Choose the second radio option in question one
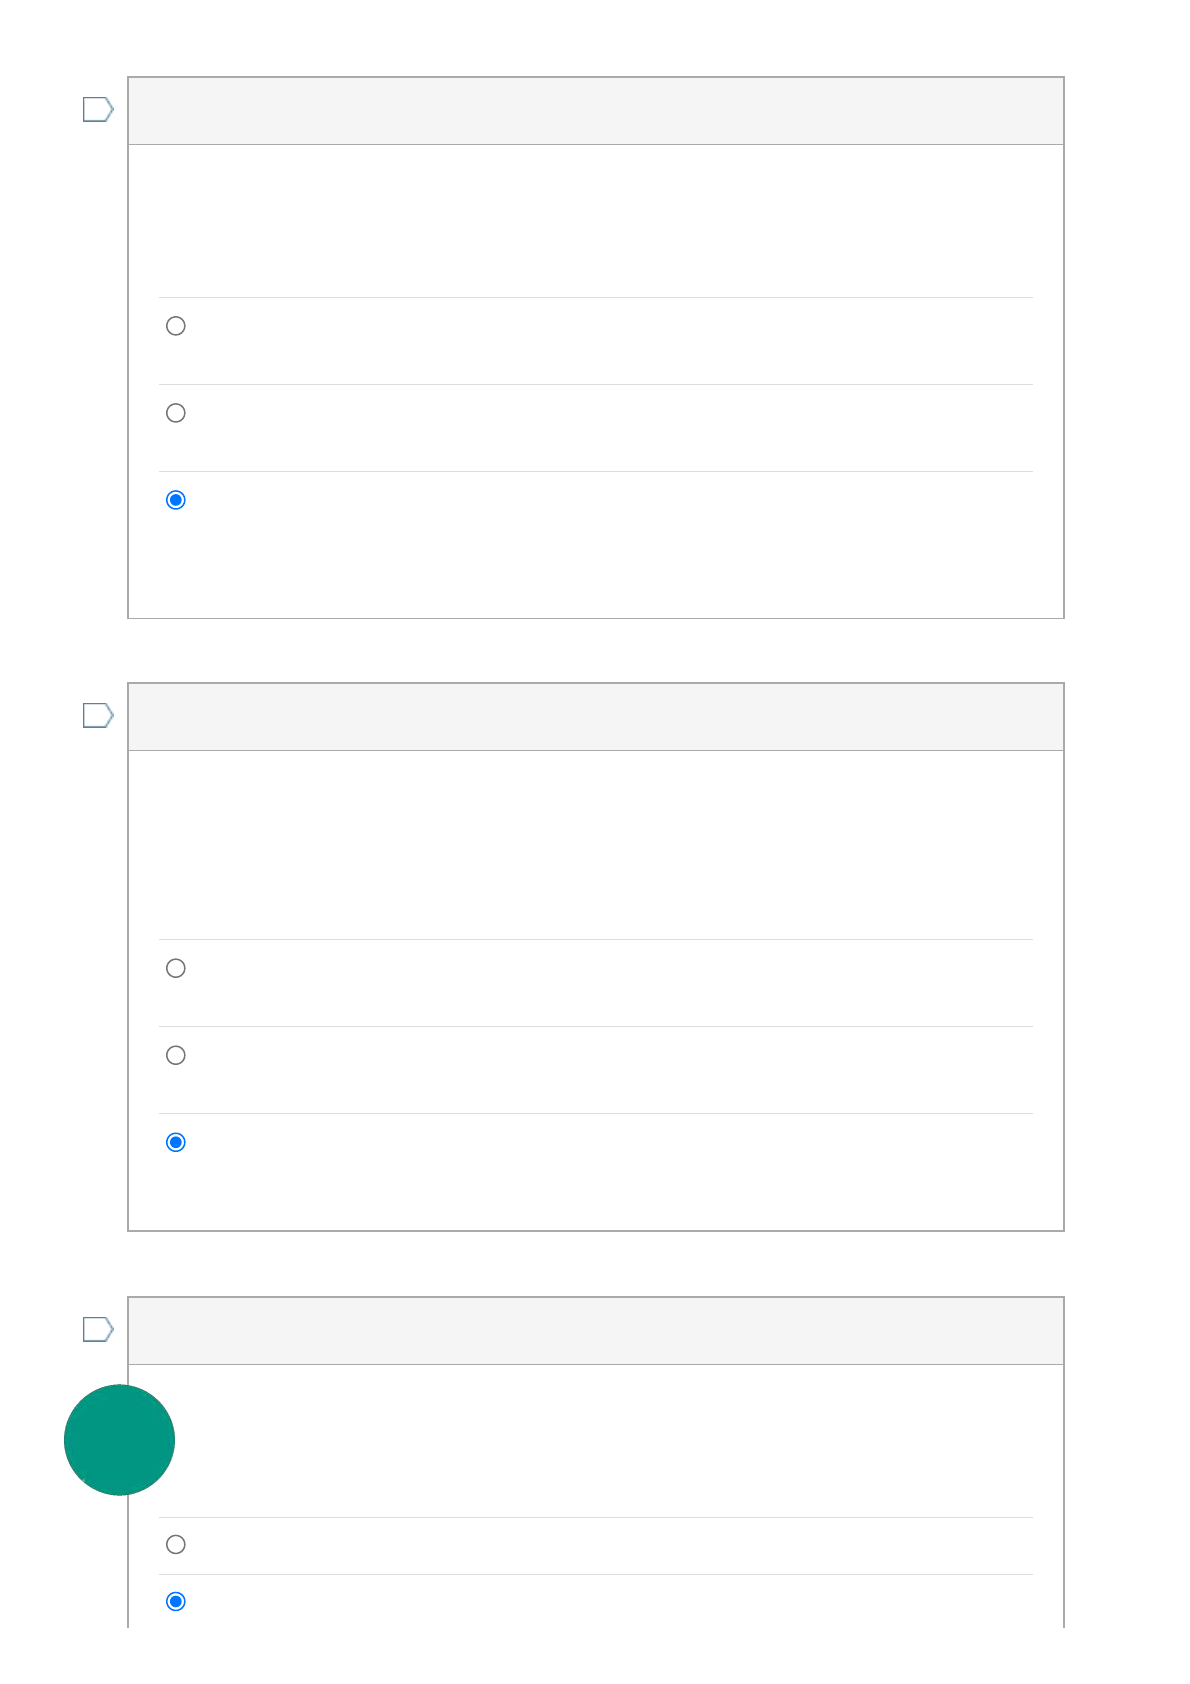This screenshot has width=1190, height=1684. (x=176, y=413)
